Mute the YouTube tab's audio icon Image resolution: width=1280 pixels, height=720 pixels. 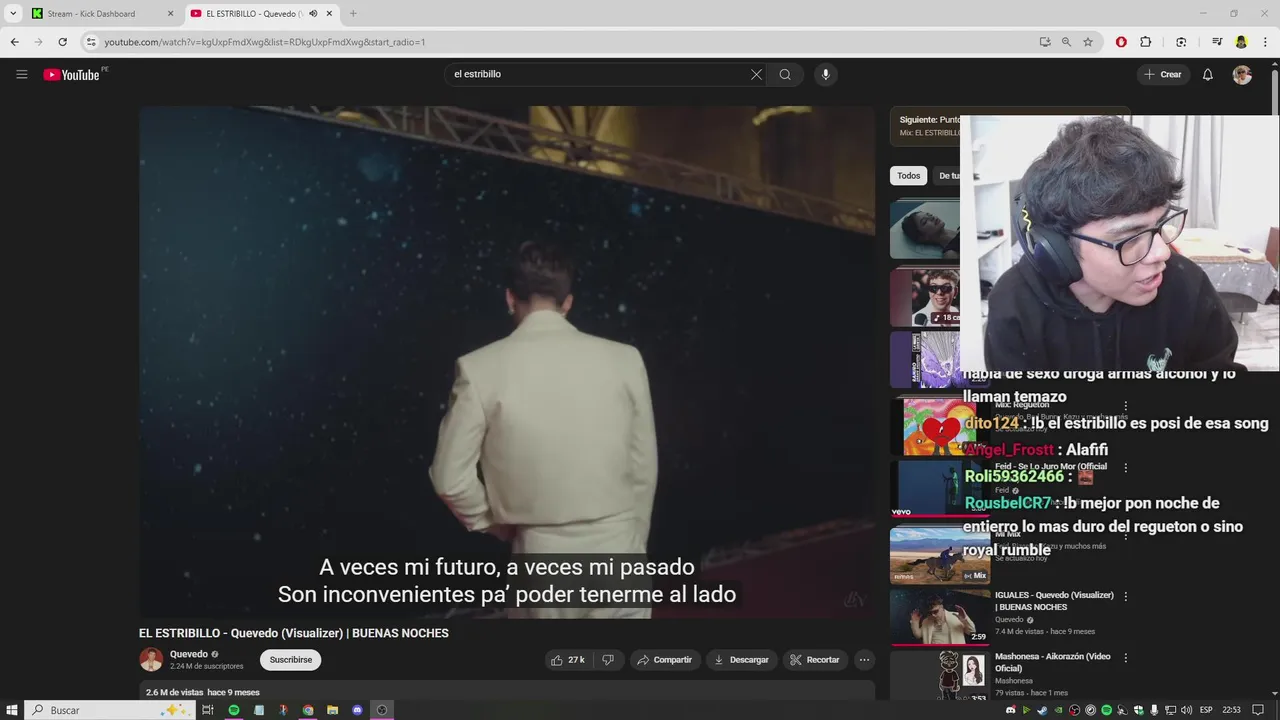click(x=313, y=14)
